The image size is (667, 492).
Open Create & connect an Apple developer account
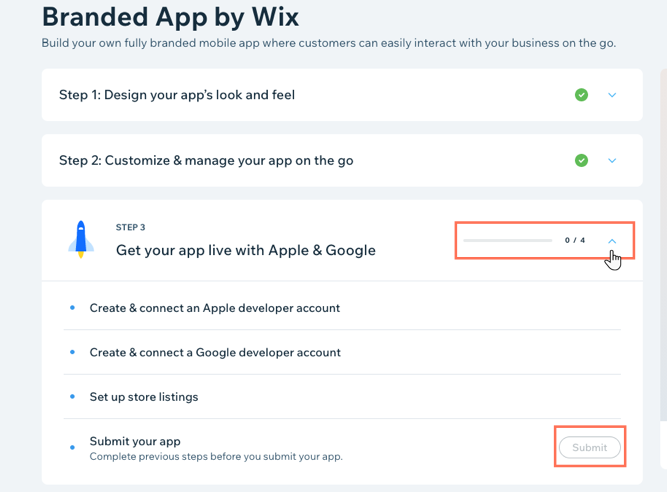point(214,308)
